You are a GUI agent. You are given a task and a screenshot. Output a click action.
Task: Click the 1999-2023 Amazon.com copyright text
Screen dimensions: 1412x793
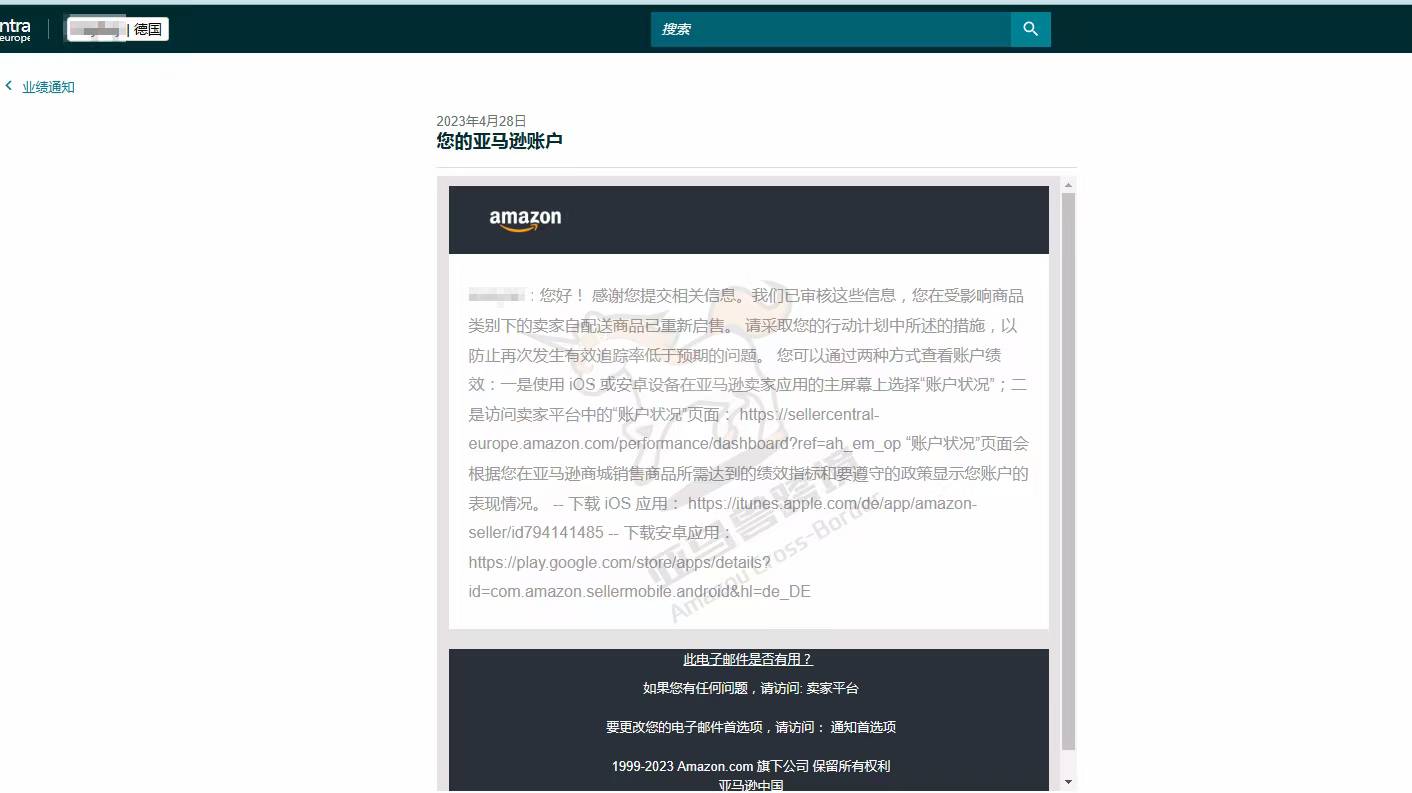[x=750, y=767]
